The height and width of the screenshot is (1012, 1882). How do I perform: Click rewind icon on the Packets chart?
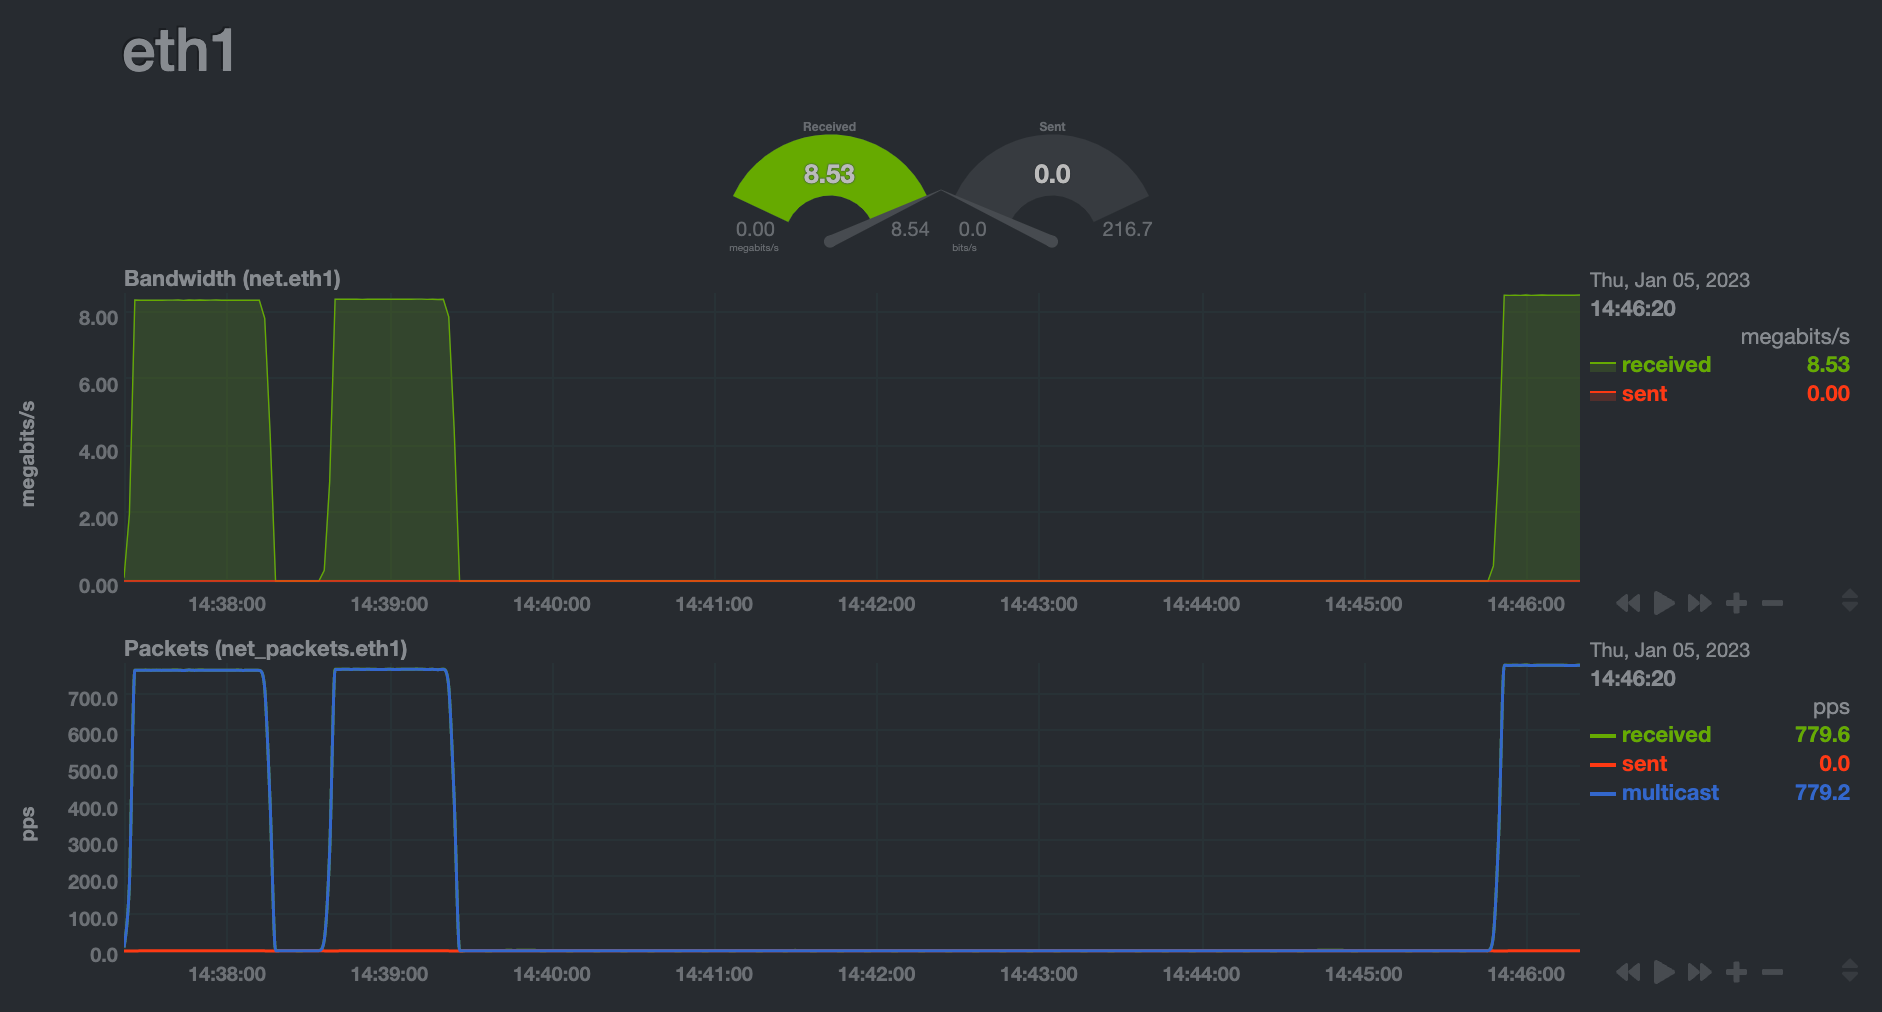pyautogui.click(x=1628, y=972)
